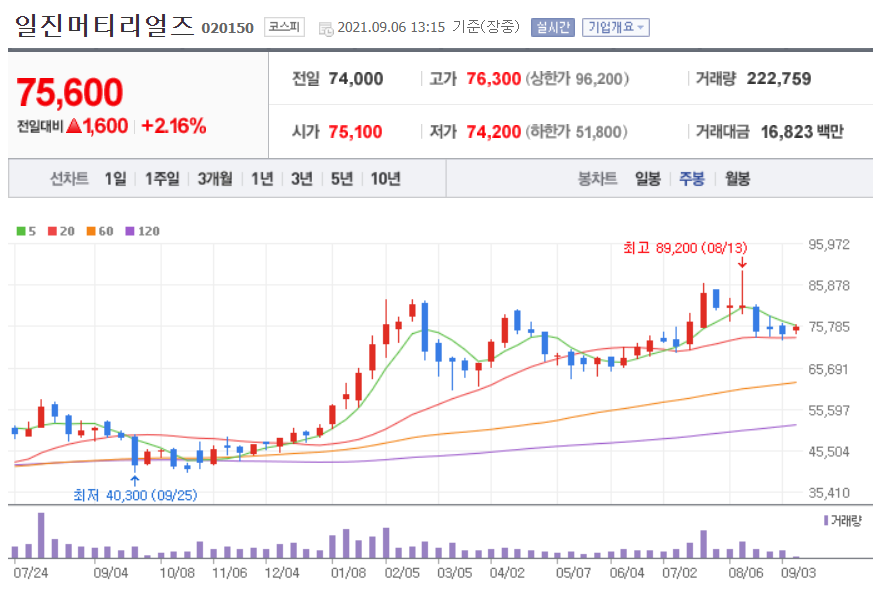This screenshot has height=591, width=873.
Task: Select the 1일 line chart tab
Action: click(x=115, y=179)
